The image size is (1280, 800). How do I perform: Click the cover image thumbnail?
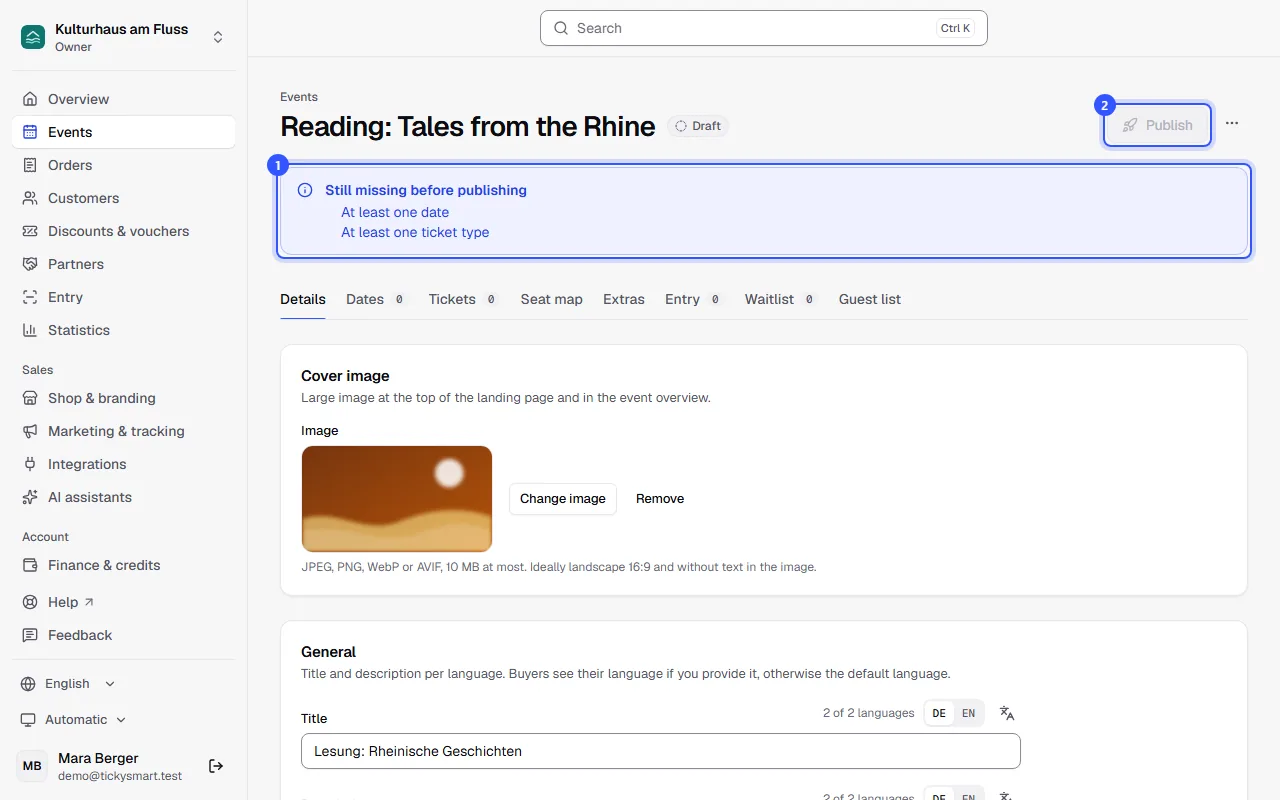397,499
